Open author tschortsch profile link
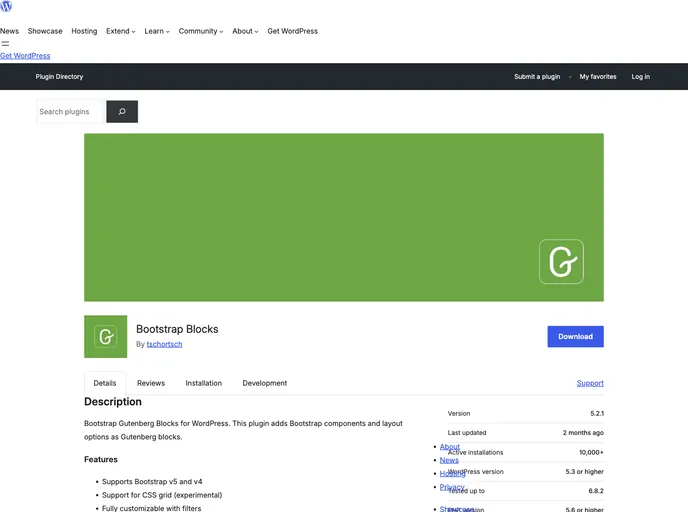 (x=164, y=344)
